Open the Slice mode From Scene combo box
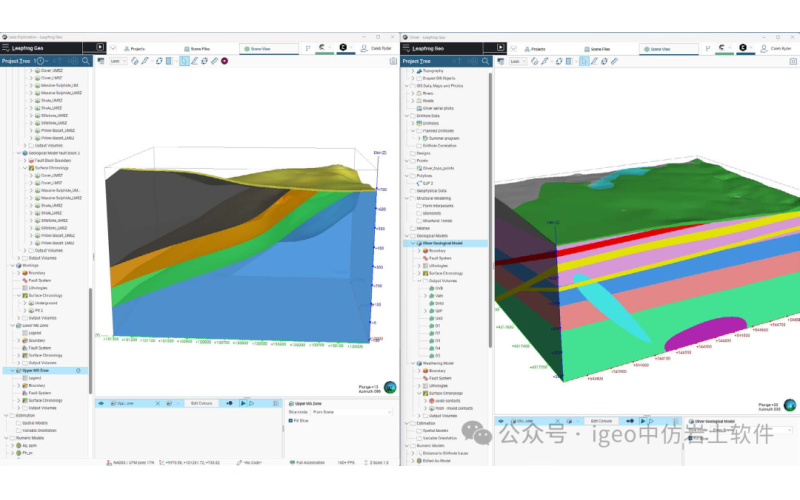 point(350,411)
